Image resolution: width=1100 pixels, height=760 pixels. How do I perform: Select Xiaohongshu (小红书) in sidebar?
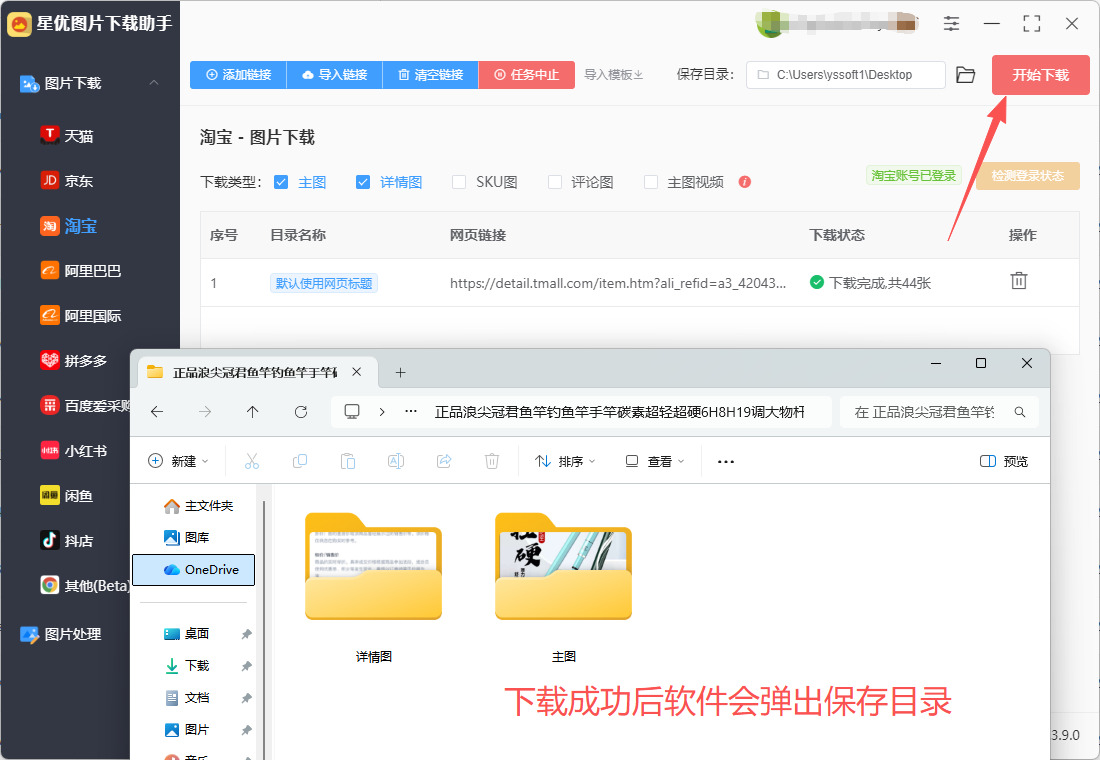tap(74, 451)
